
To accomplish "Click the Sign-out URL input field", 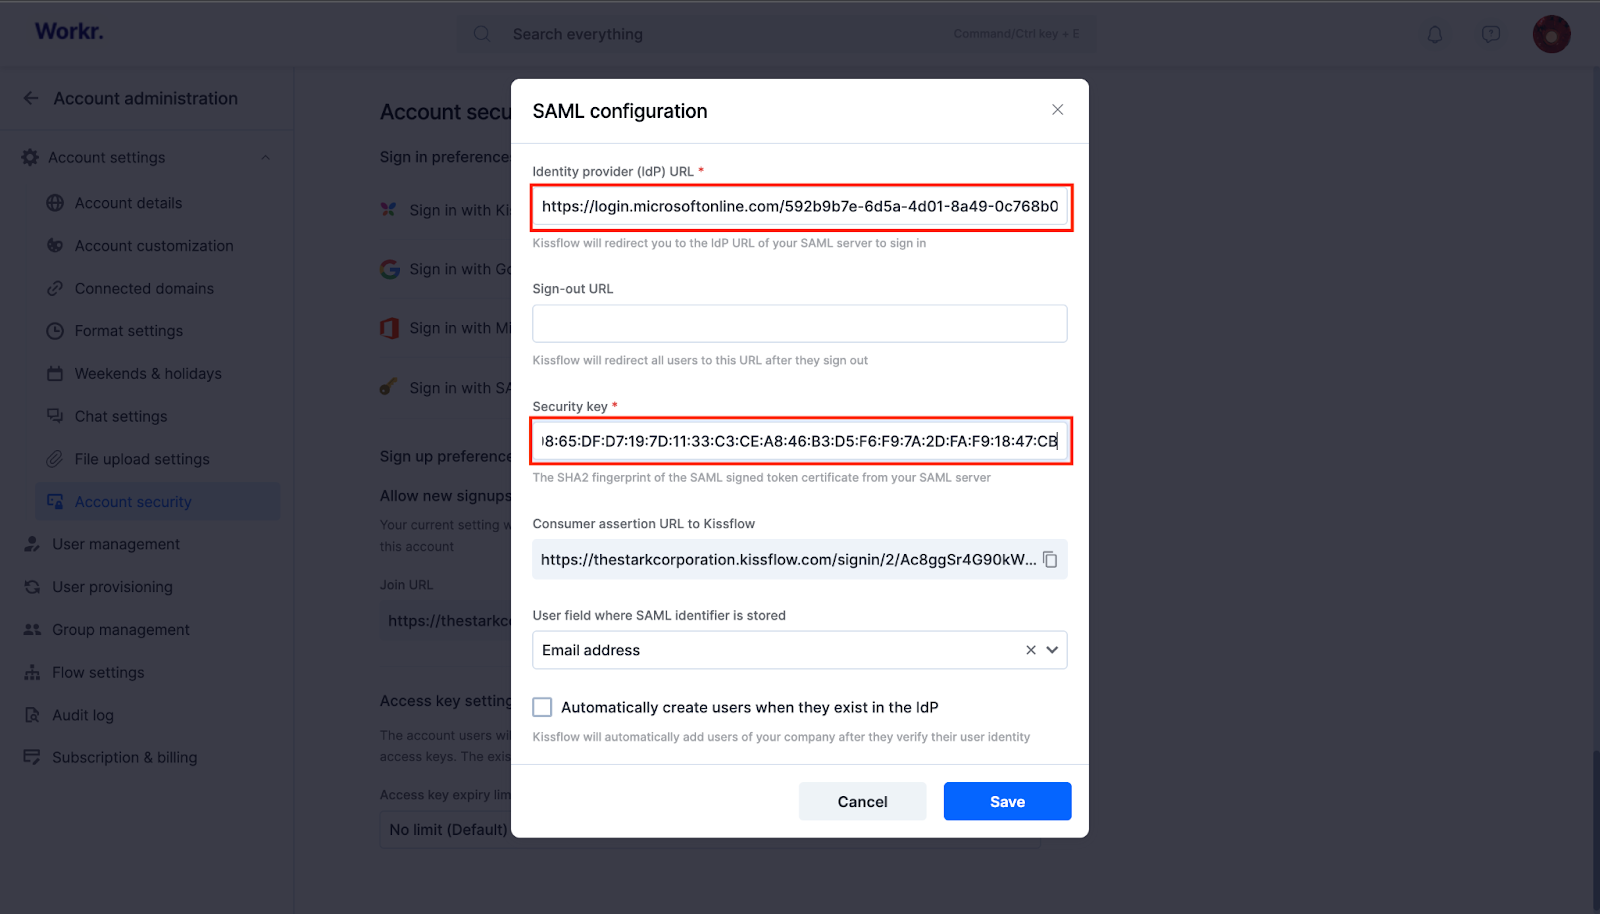I will [x=800, y=324].
